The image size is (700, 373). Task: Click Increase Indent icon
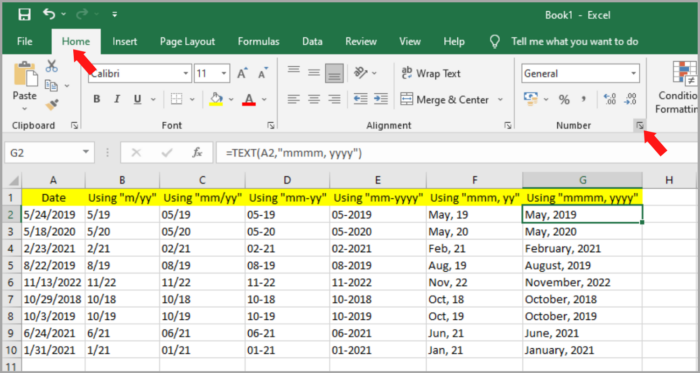pyautogui.click(x=381, y=99)
